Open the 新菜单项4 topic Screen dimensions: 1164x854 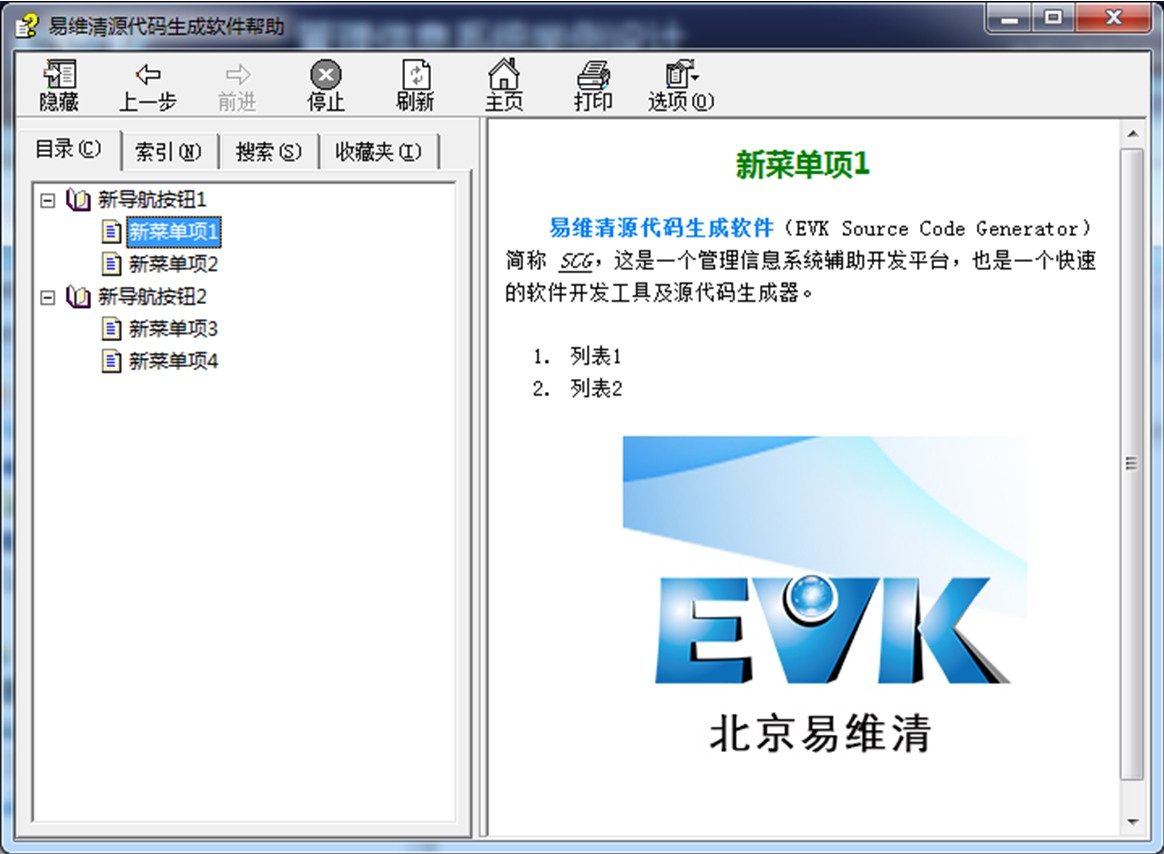[x=174, y=361]
